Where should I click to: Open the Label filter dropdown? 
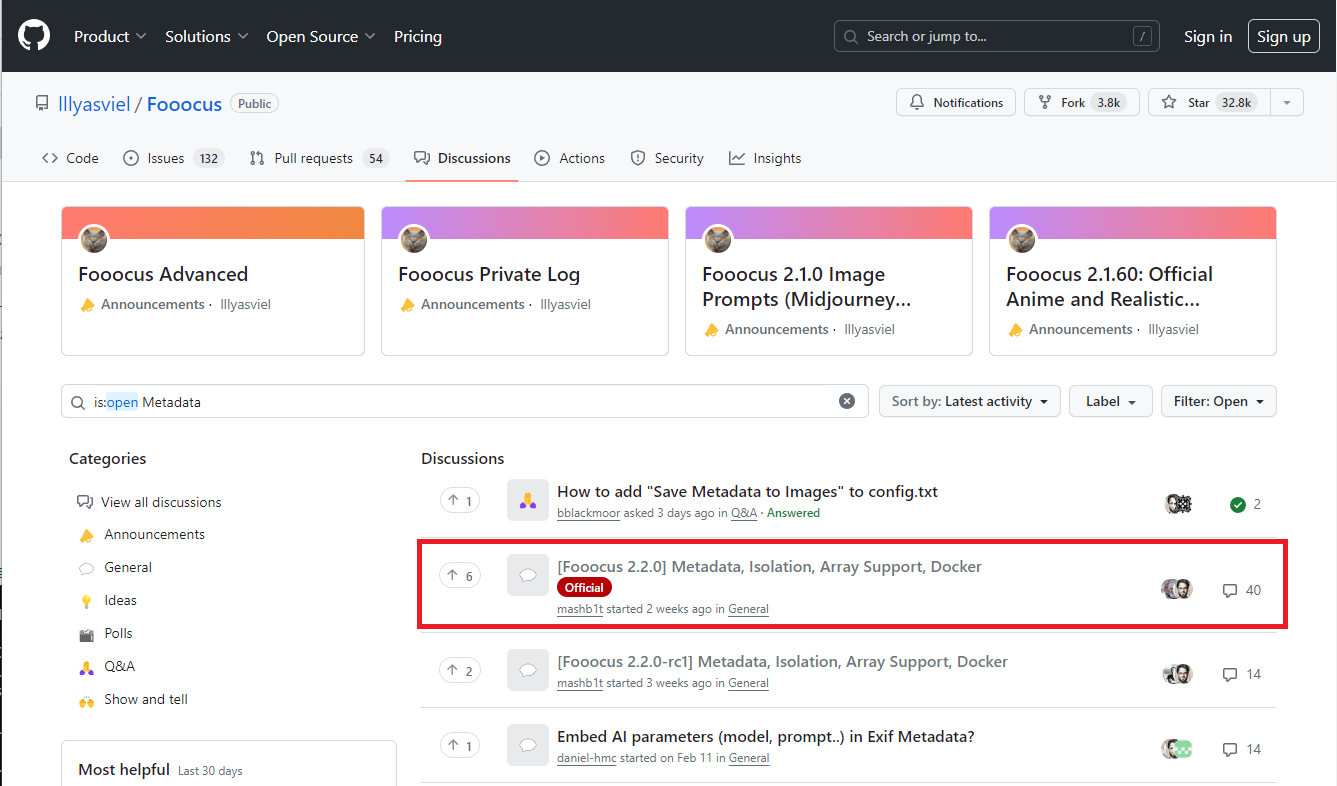1111,401
